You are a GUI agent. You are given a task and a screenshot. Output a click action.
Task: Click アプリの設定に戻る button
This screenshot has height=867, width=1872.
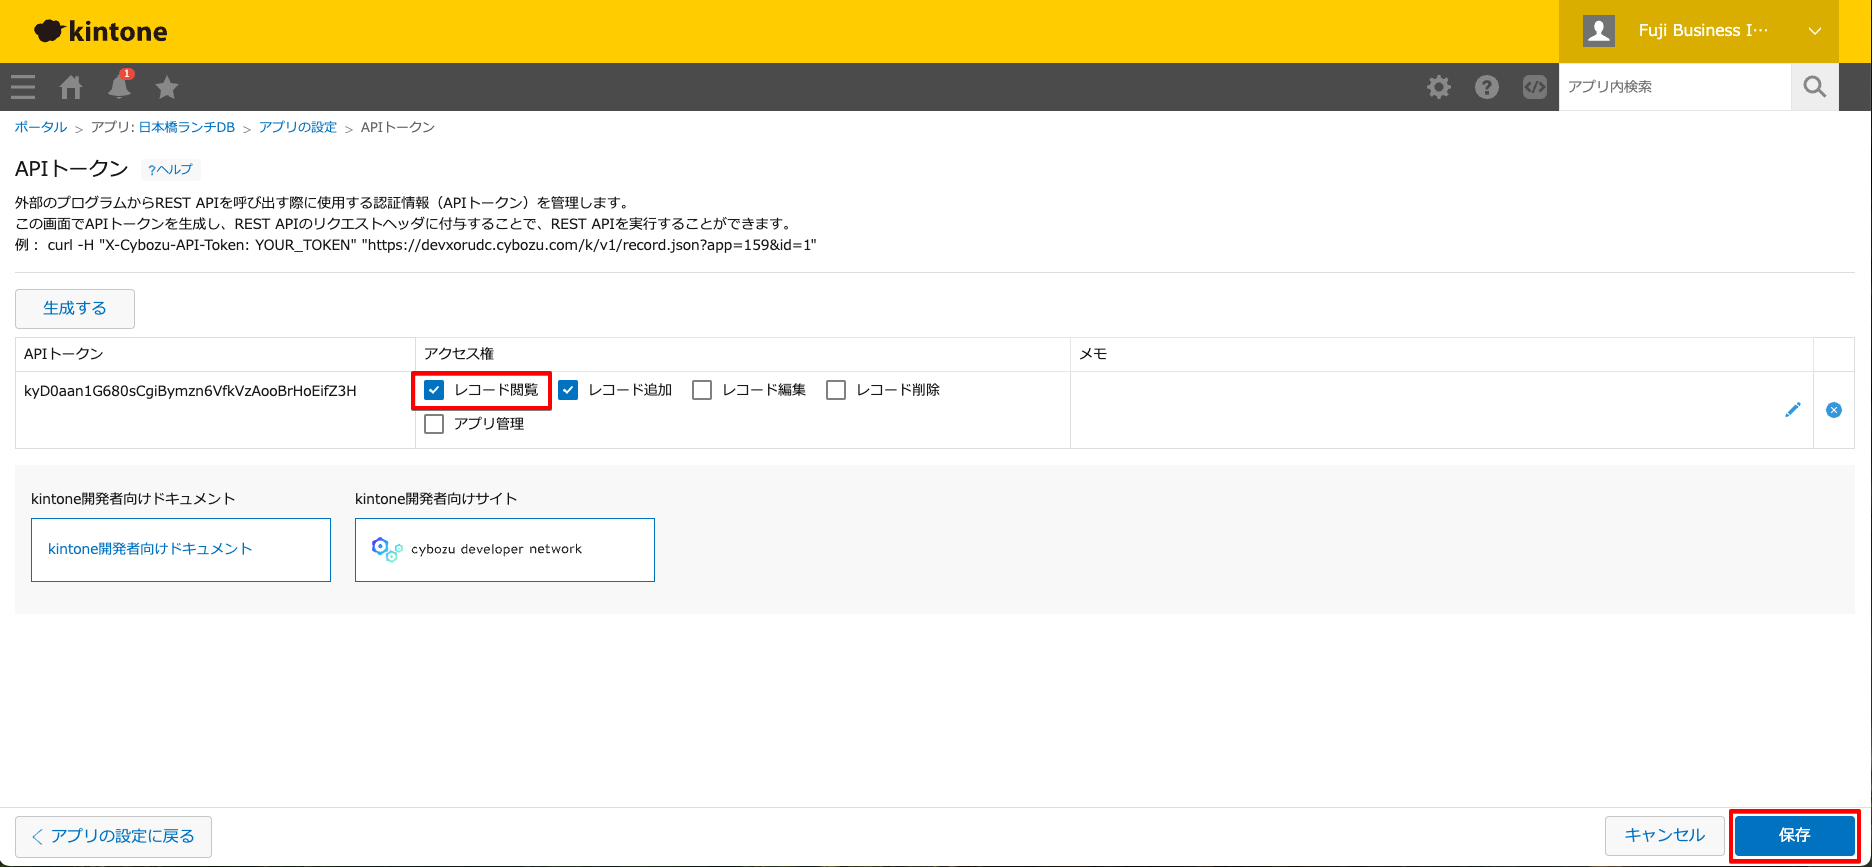(x=113, y=836)
